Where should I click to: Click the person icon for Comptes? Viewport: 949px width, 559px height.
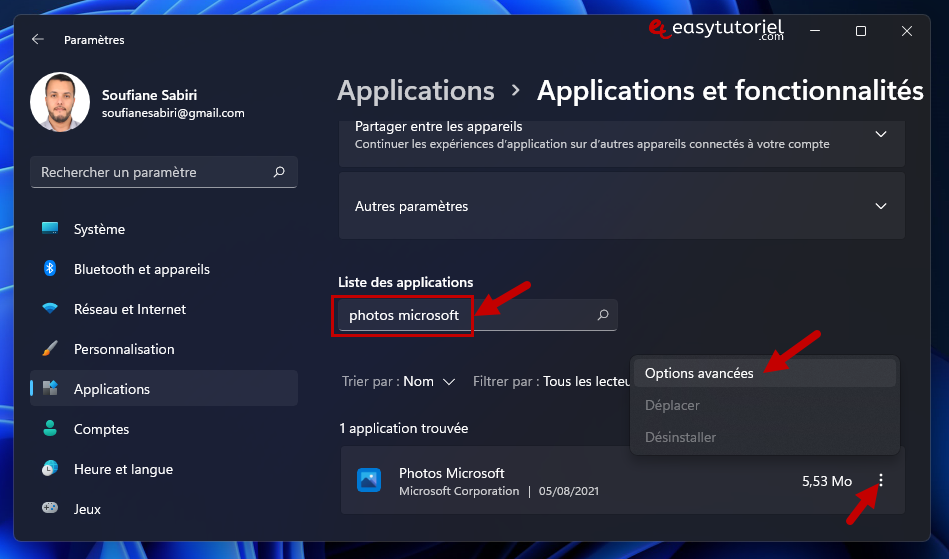click(x=50, y=428)
